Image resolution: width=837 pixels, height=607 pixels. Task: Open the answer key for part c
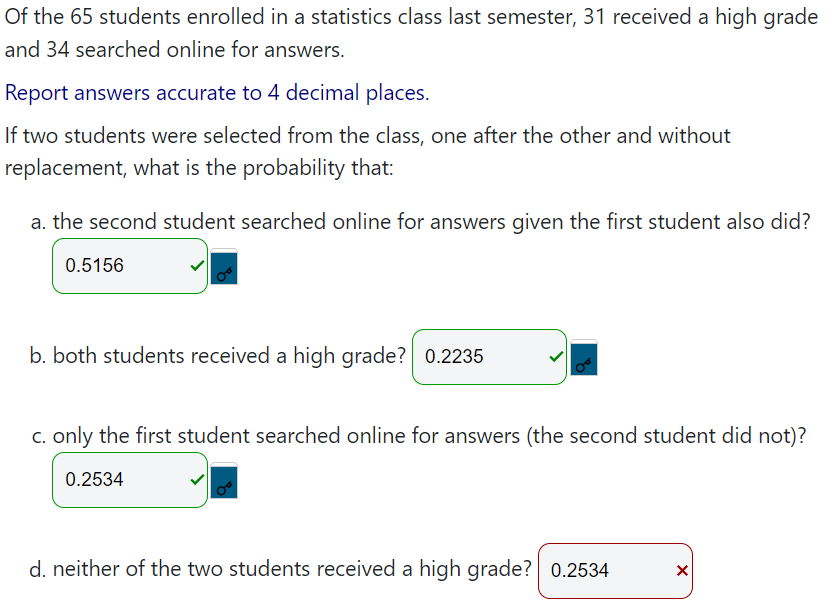pos(223,483)
